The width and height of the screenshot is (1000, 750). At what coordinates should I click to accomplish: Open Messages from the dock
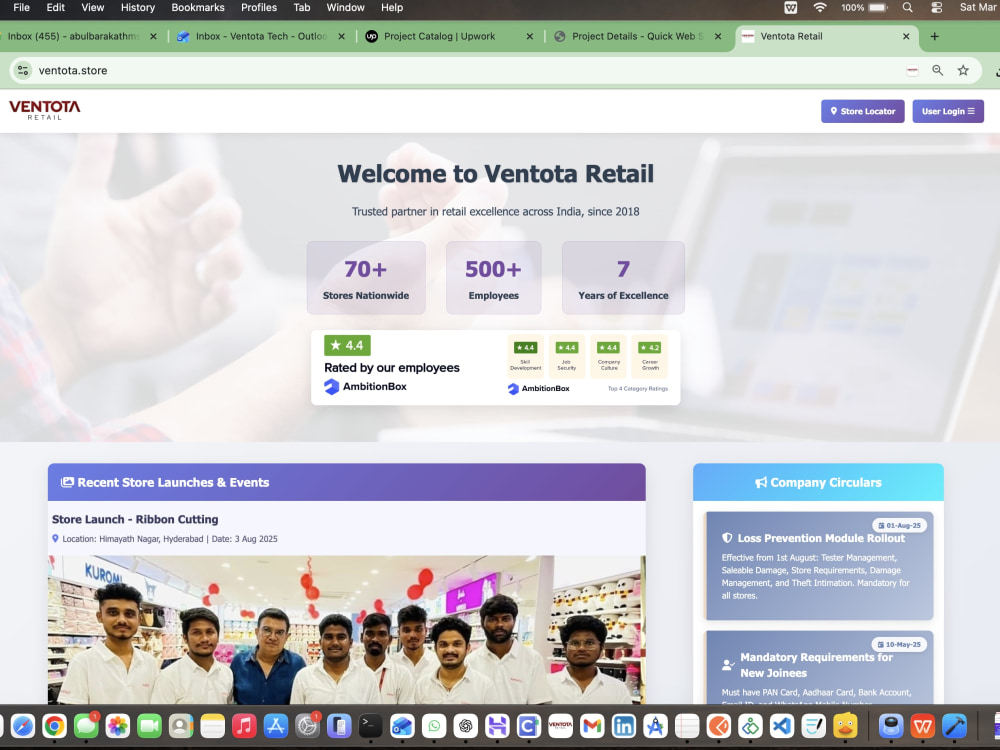[x=86, y=726]
